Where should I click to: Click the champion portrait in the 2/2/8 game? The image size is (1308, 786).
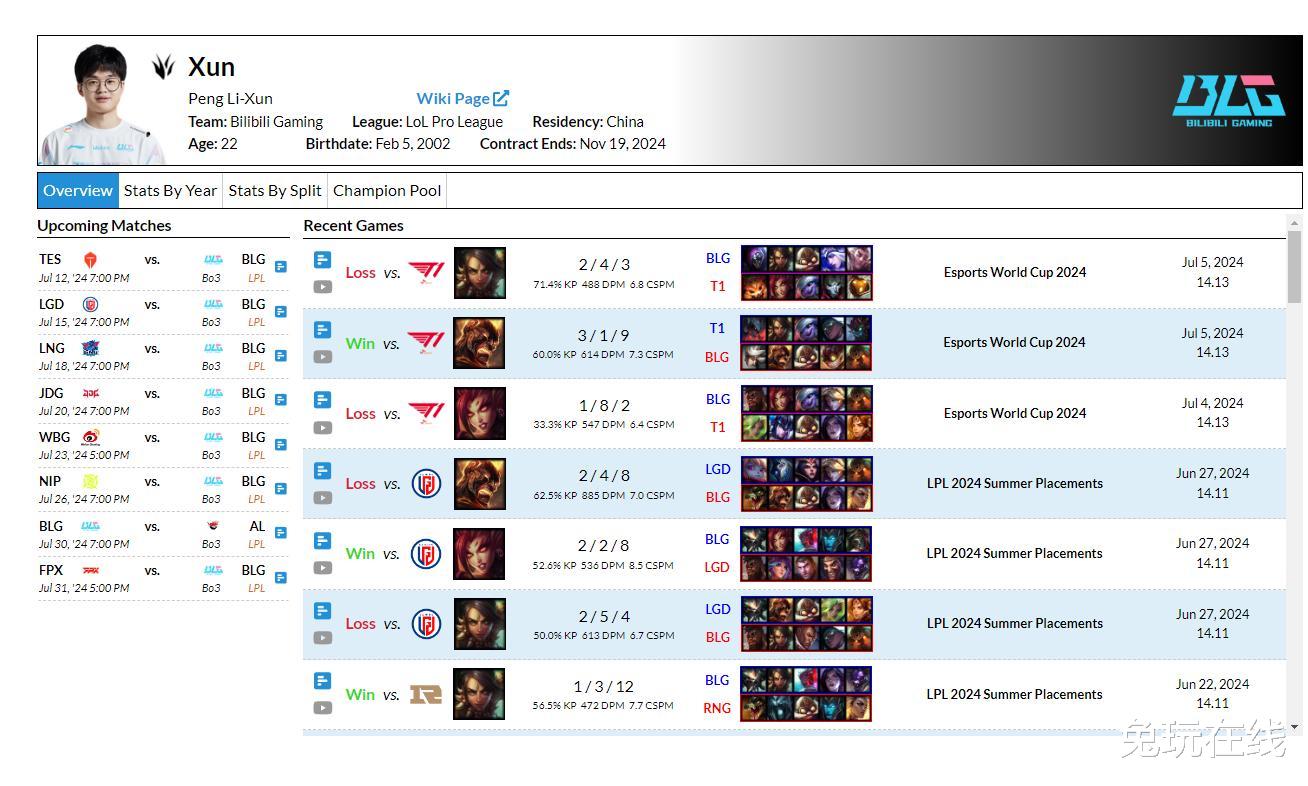[480, 553]
